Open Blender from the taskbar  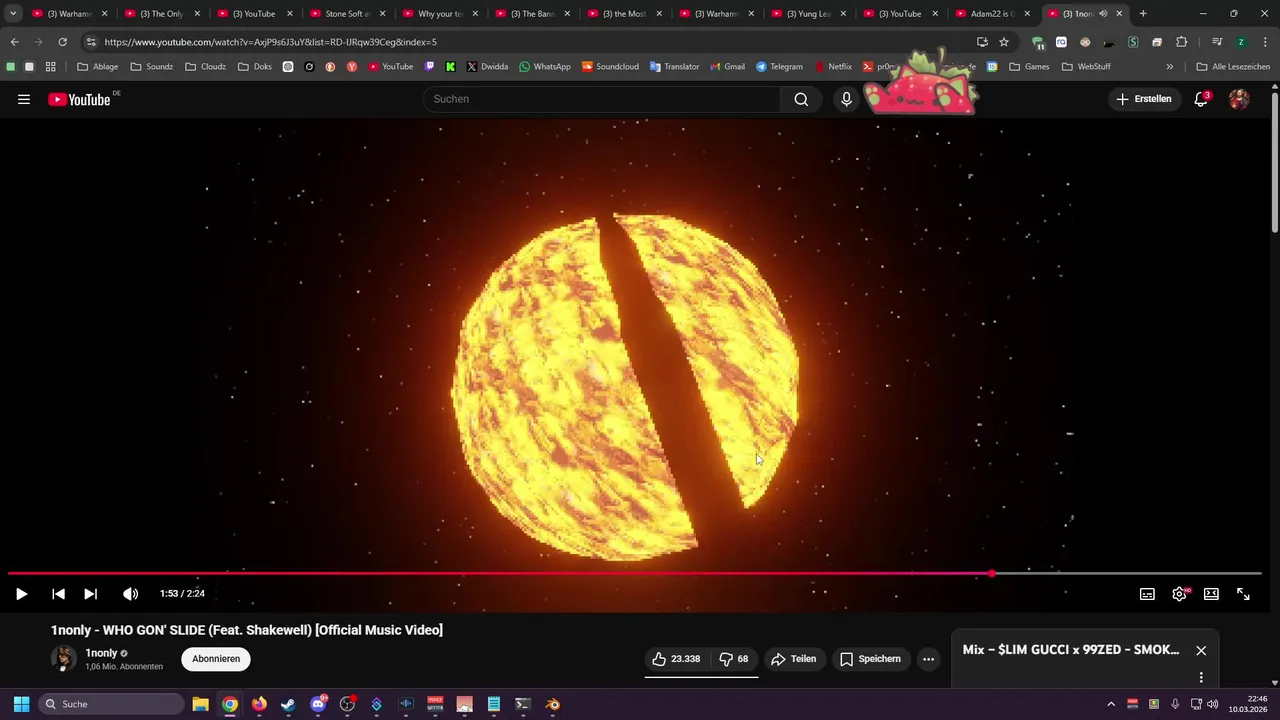coord(553,704)
